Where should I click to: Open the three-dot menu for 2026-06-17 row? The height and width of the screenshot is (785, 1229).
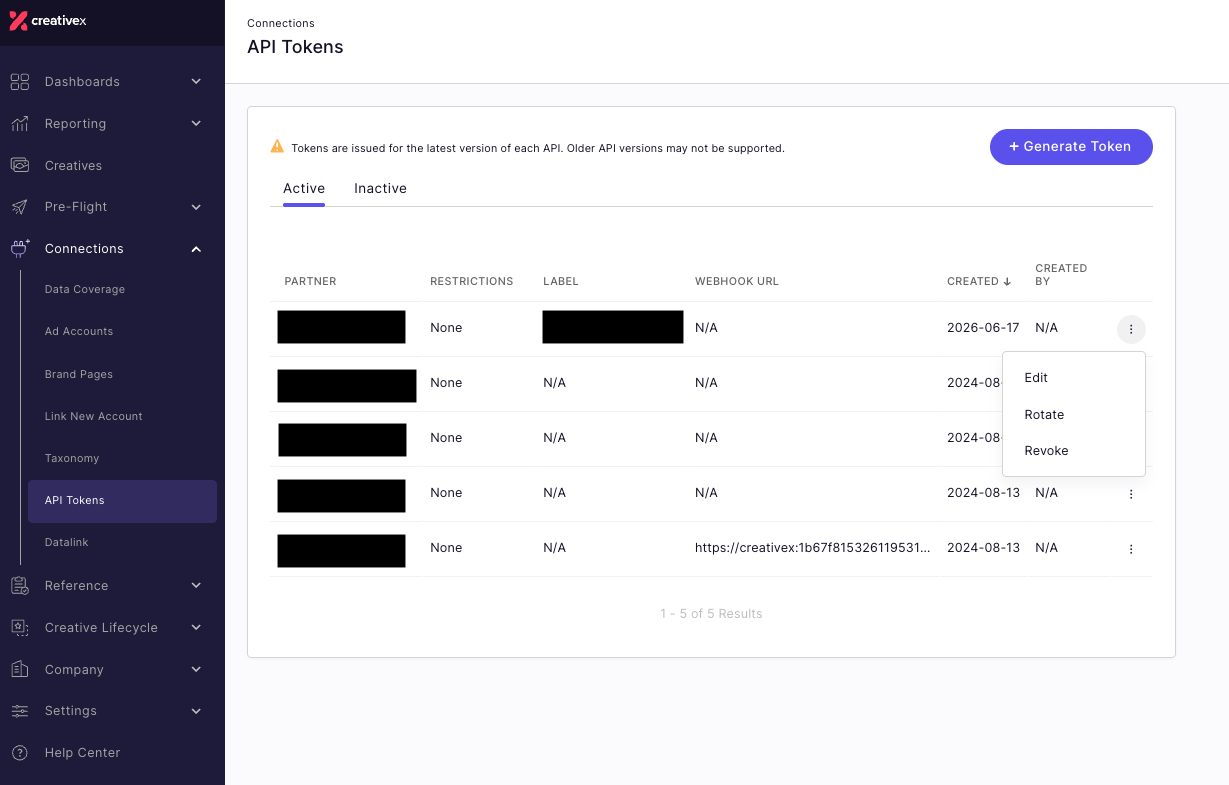pos(1131,328)
